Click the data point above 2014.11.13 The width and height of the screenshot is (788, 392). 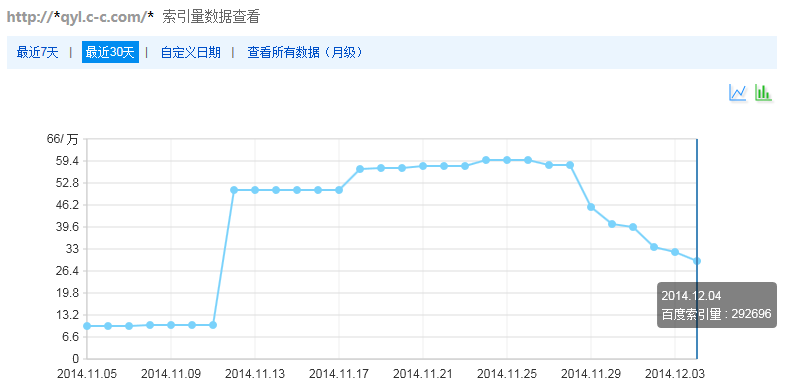coord(255,190)
